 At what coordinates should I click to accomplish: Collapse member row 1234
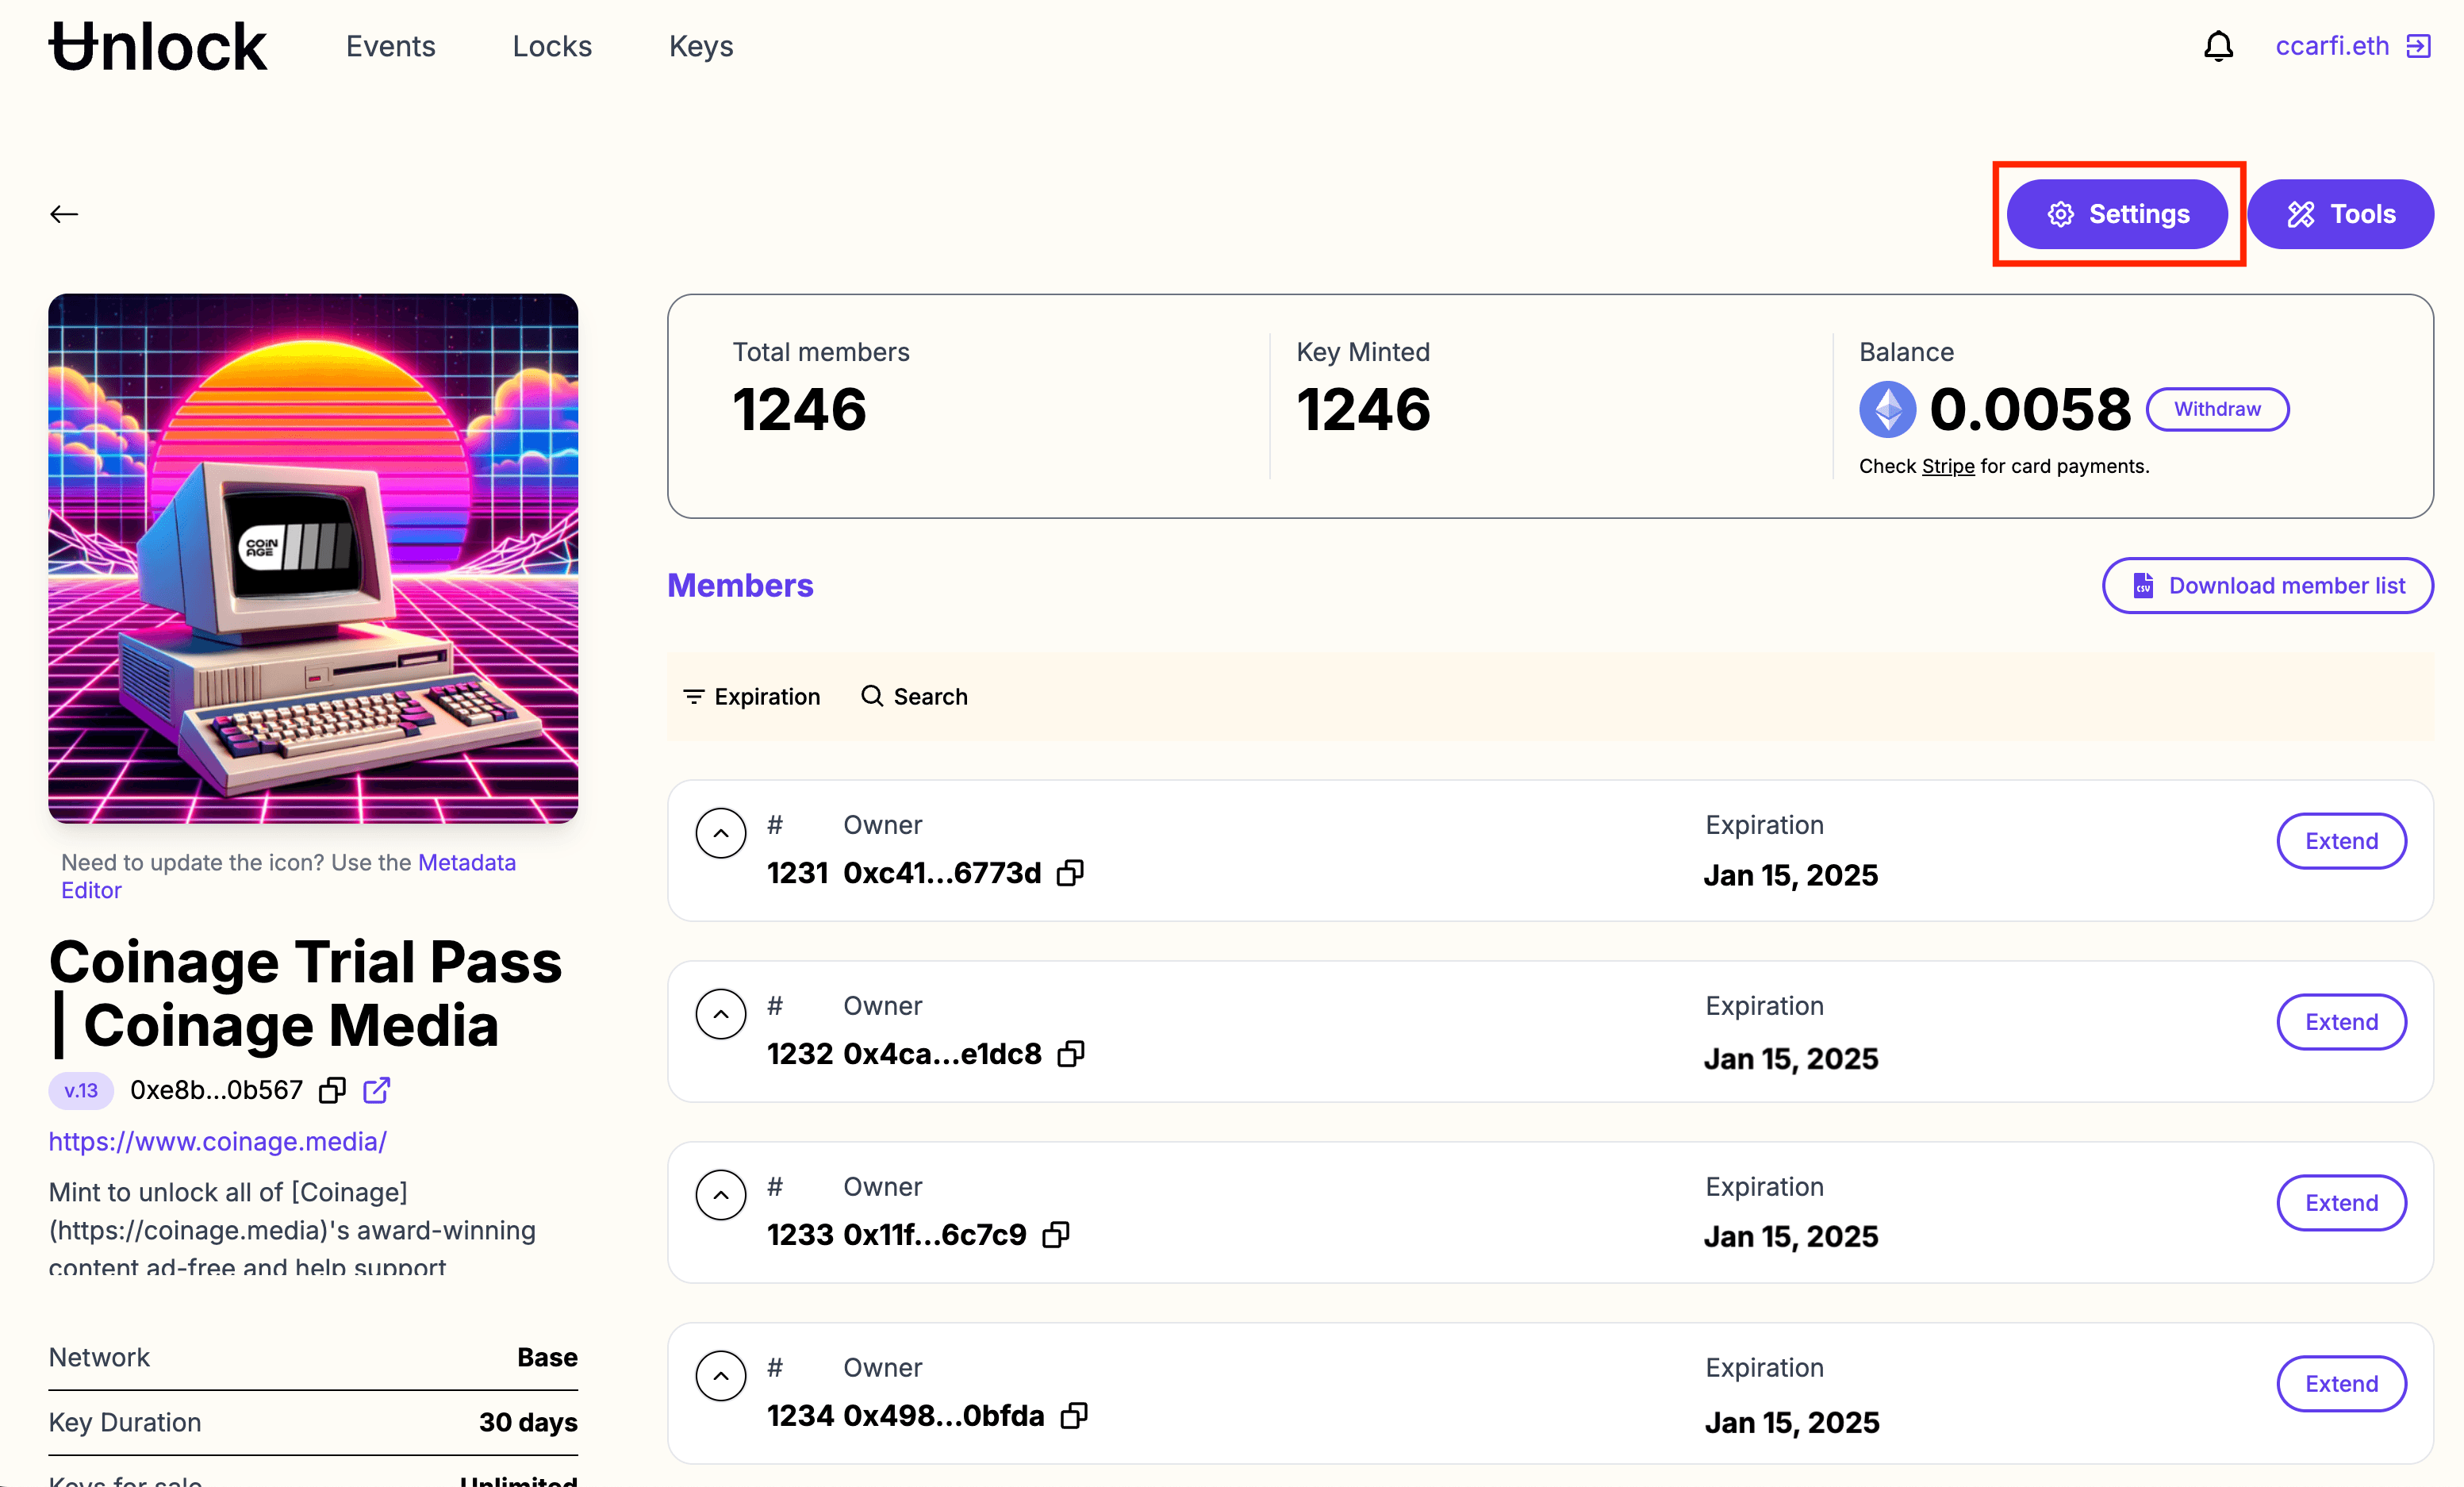(x=721, y=1376)
